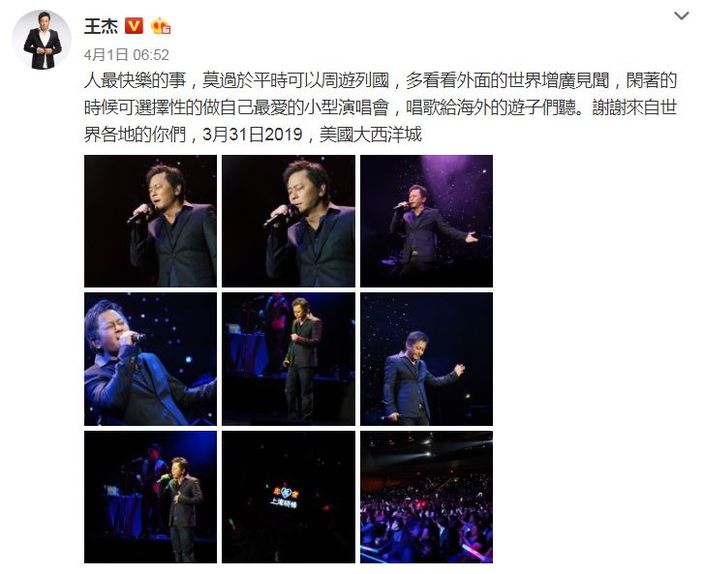View the glowing fan sign photo

tap(288, 497)
